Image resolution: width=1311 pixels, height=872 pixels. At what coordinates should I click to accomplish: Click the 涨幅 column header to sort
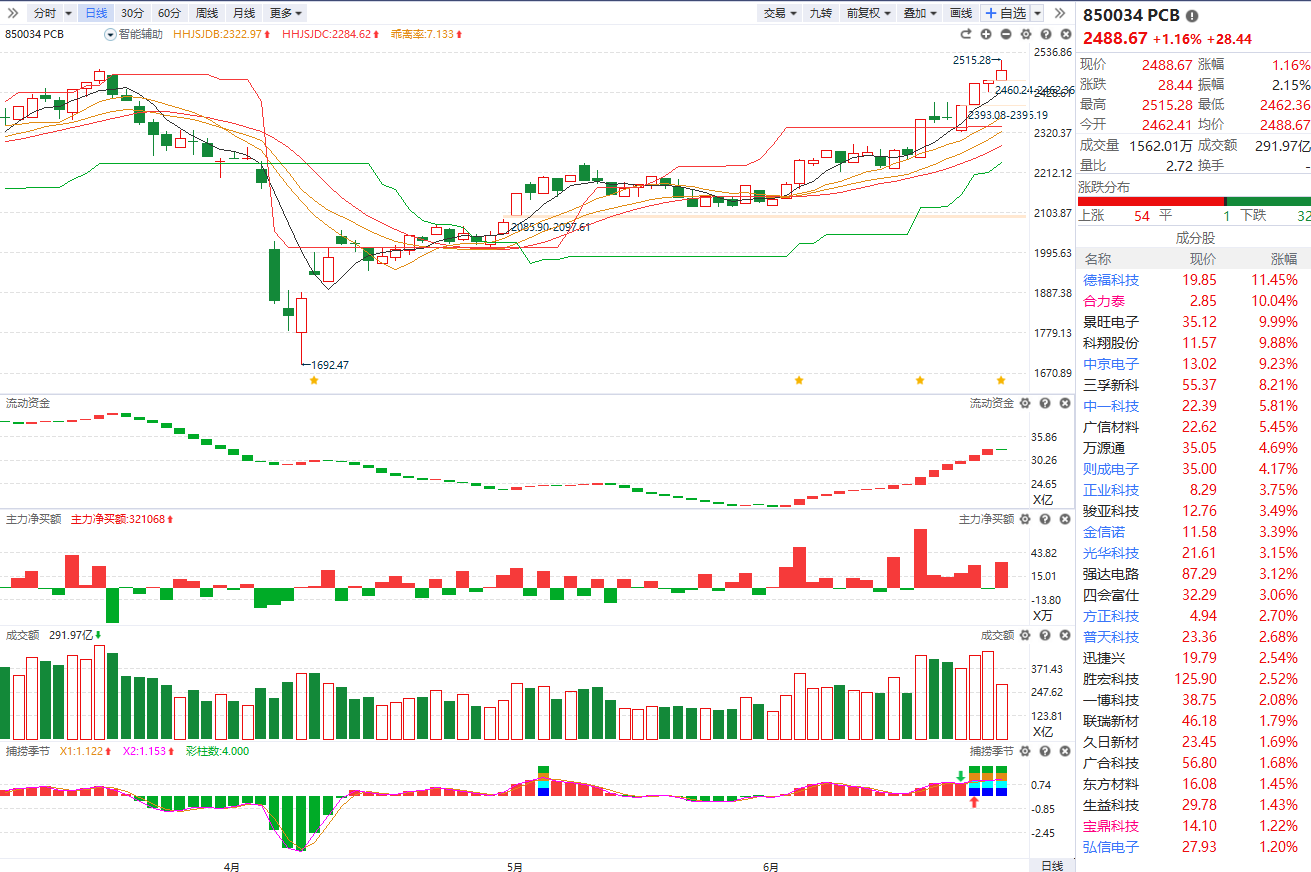click(1283, 259)
